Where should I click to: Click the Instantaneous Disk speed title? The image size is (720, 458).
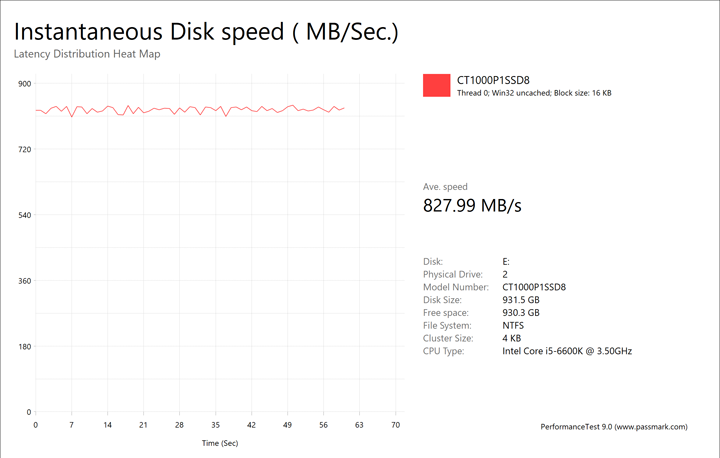pyautogui.click(x=206, y=31)
